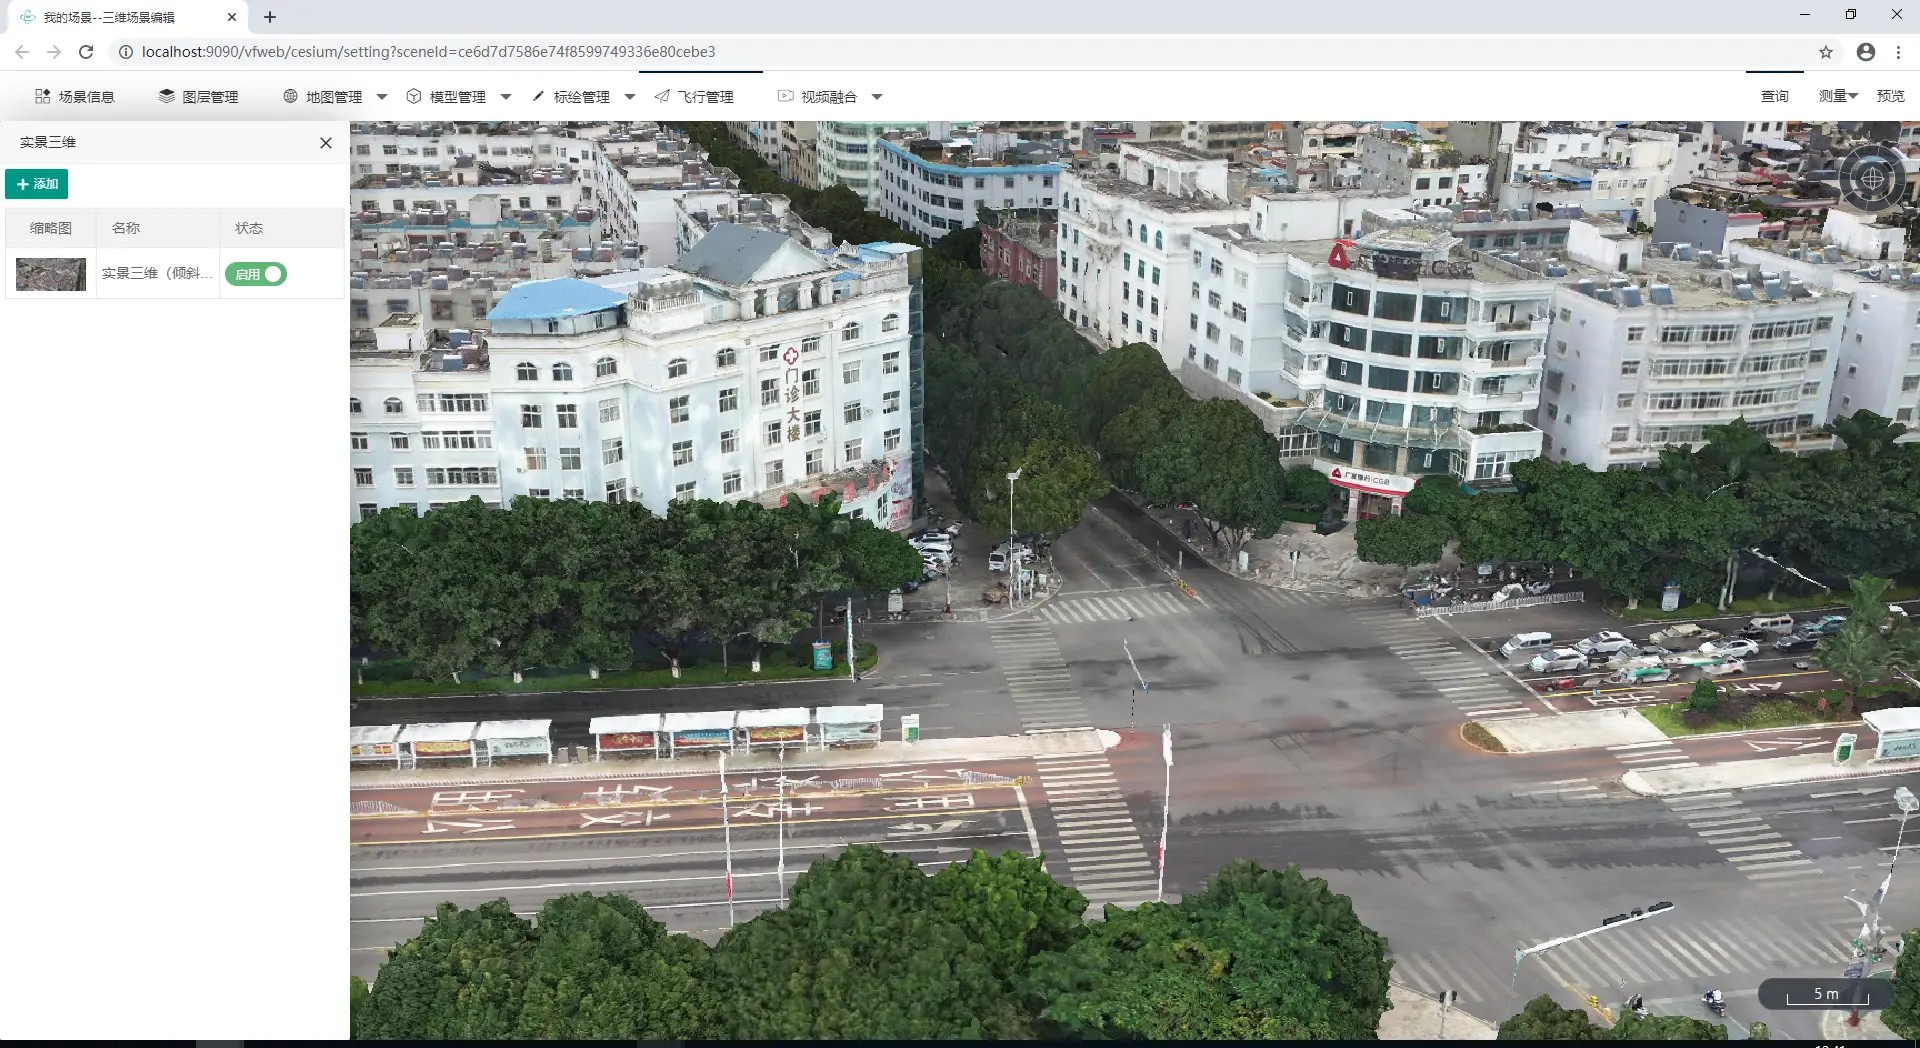Click the 模型管理 cube icon
Screen dimensions: 1920x1048
point(414,97)
